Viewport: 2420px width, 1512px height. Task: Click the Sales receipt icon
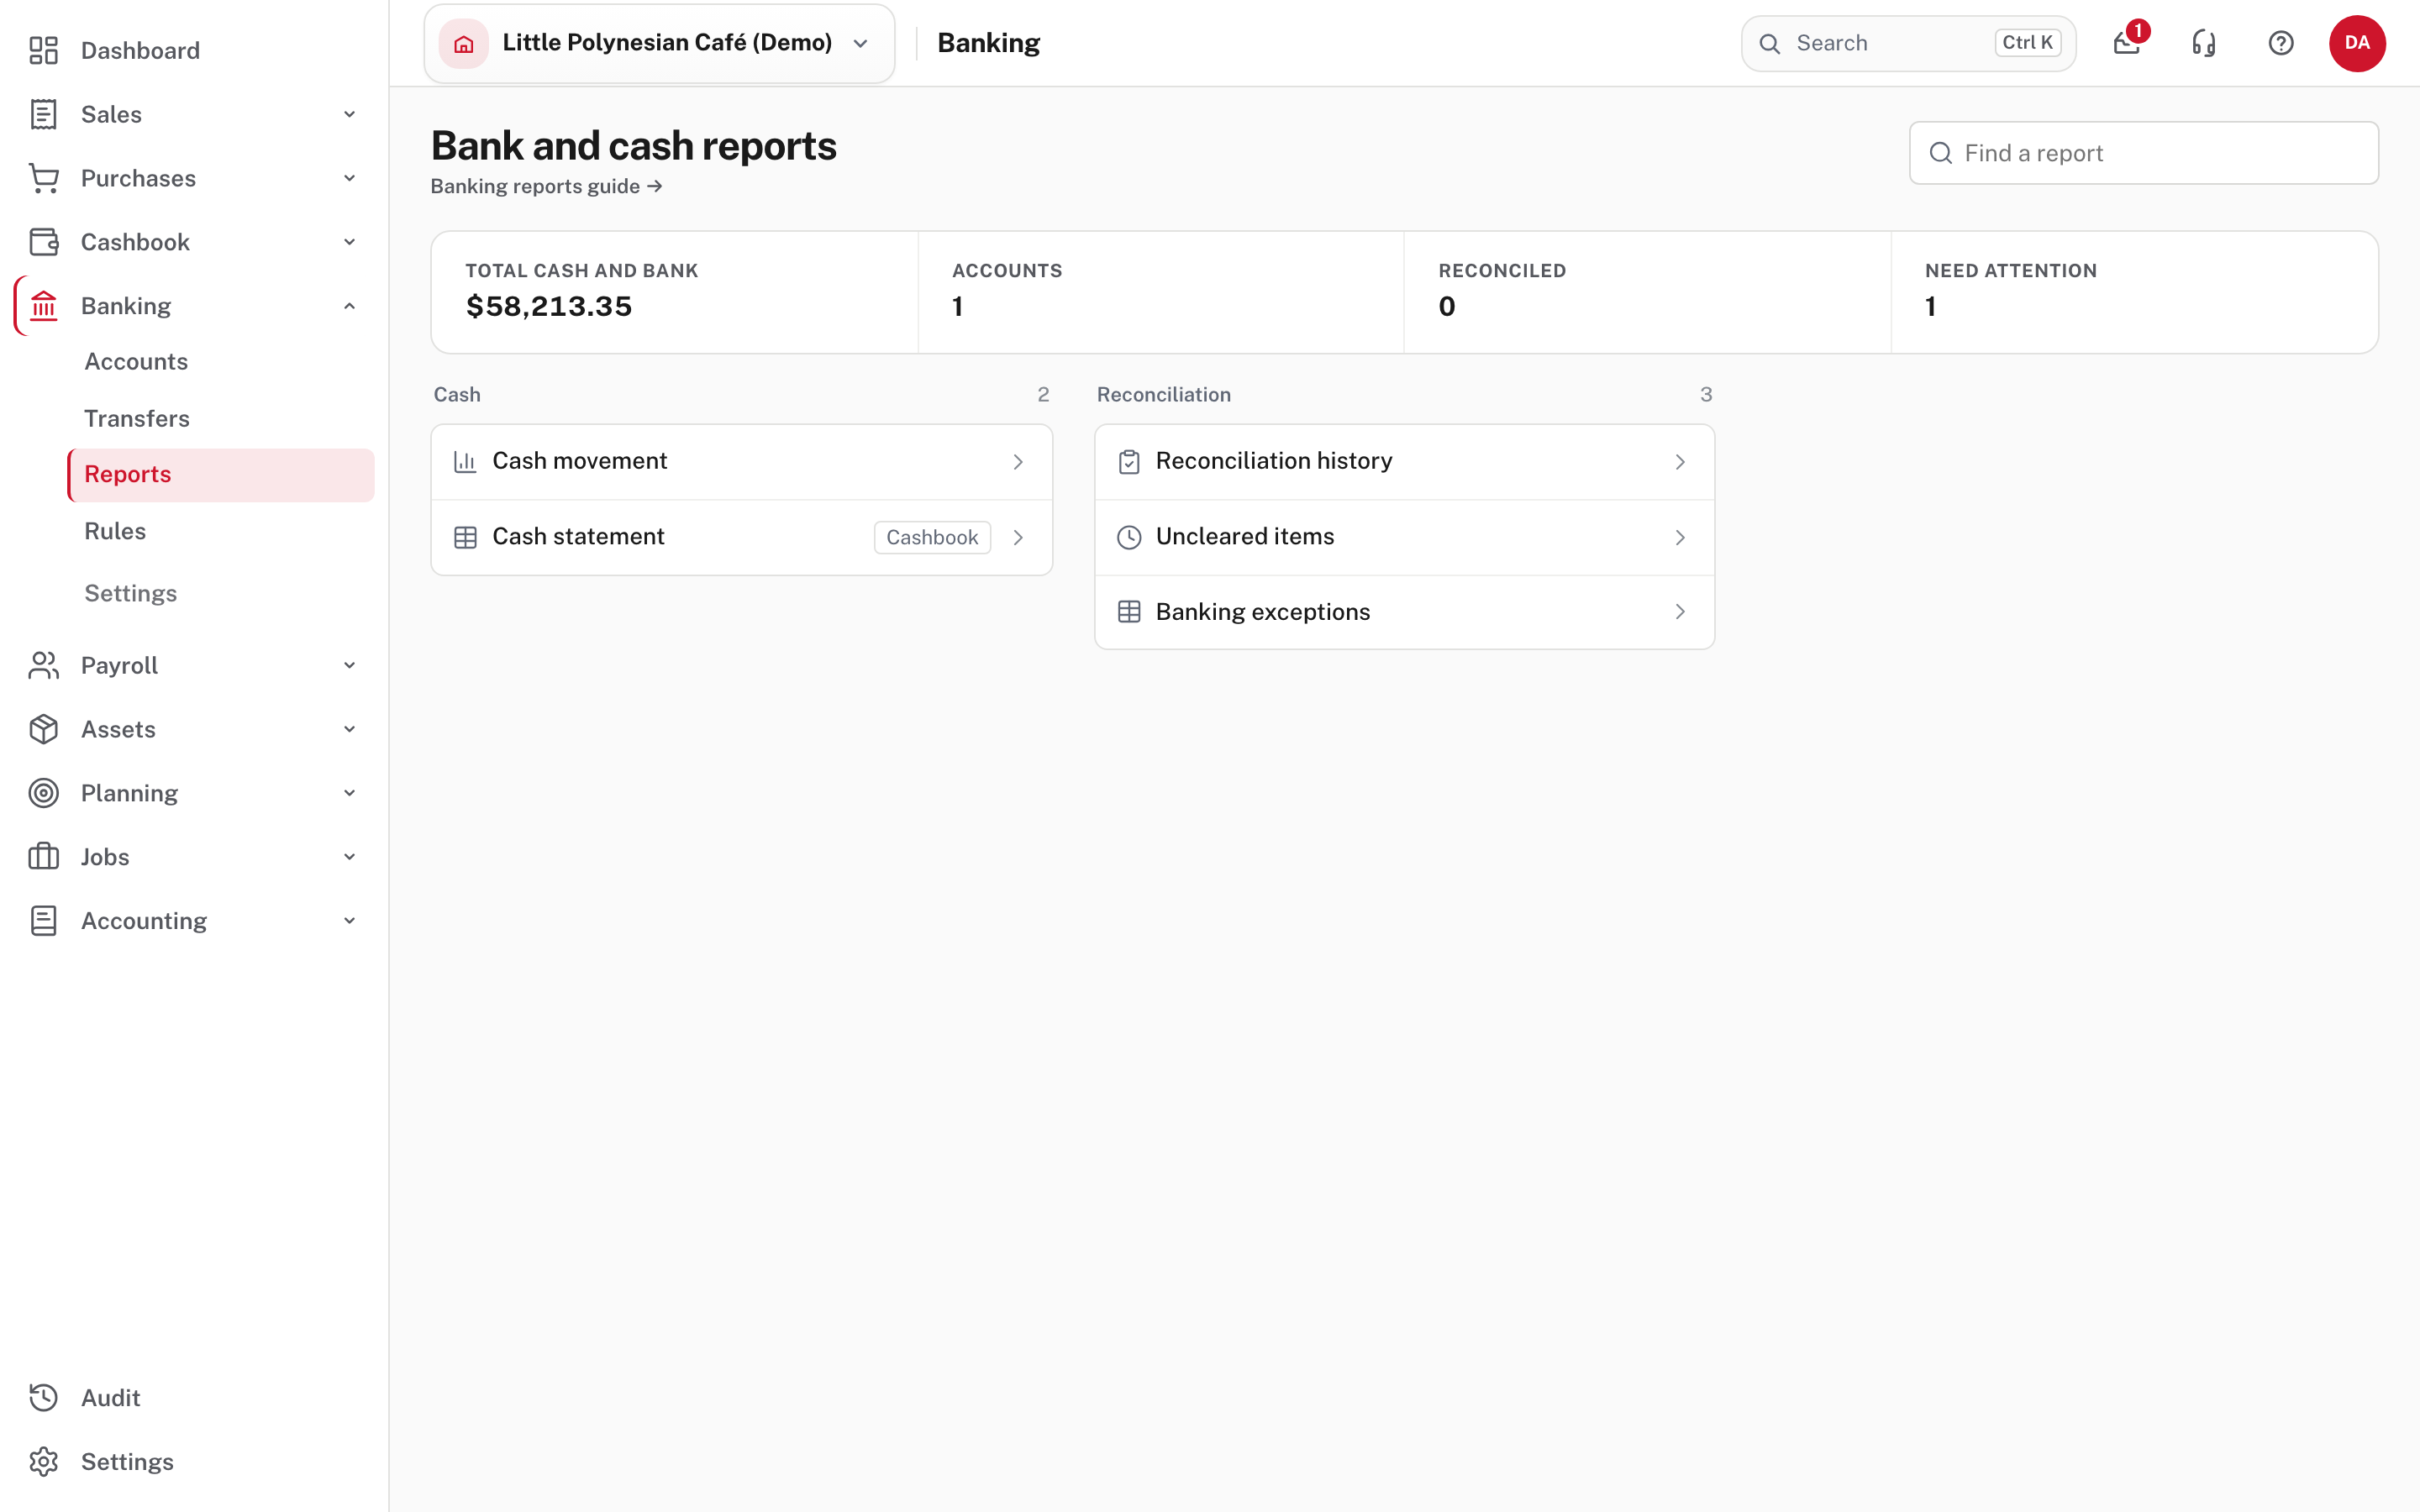(x=43, y=114)
